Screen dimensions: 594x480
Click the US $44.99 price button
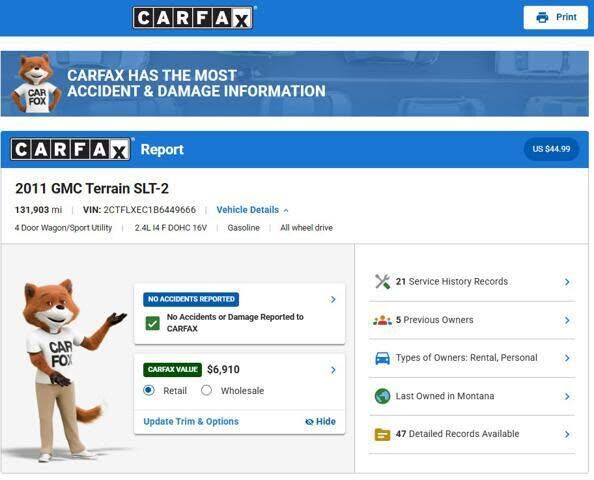[551, 149]
